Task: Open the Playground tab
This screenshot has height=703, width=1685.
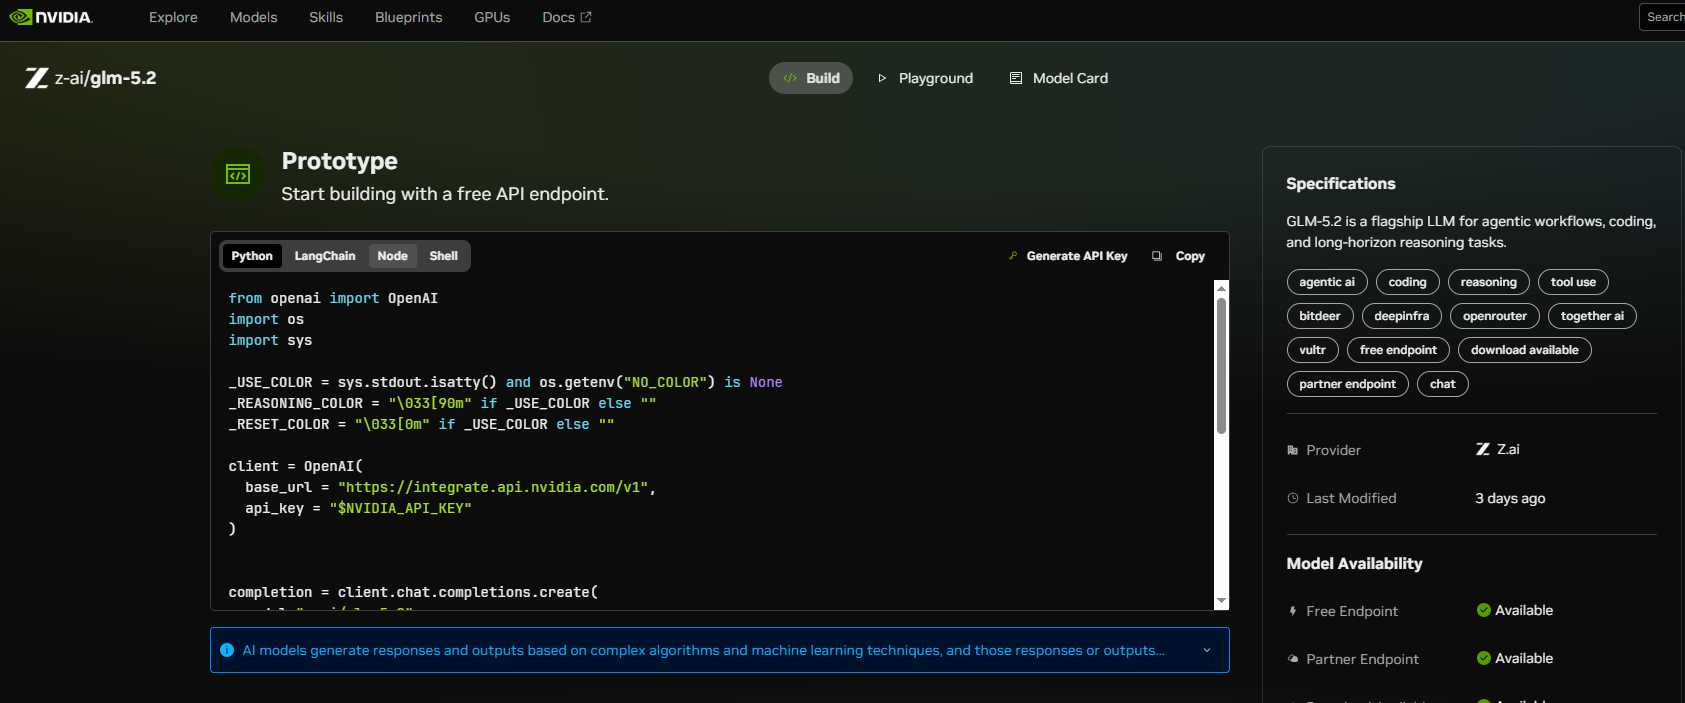Action: tap(925, 78)
